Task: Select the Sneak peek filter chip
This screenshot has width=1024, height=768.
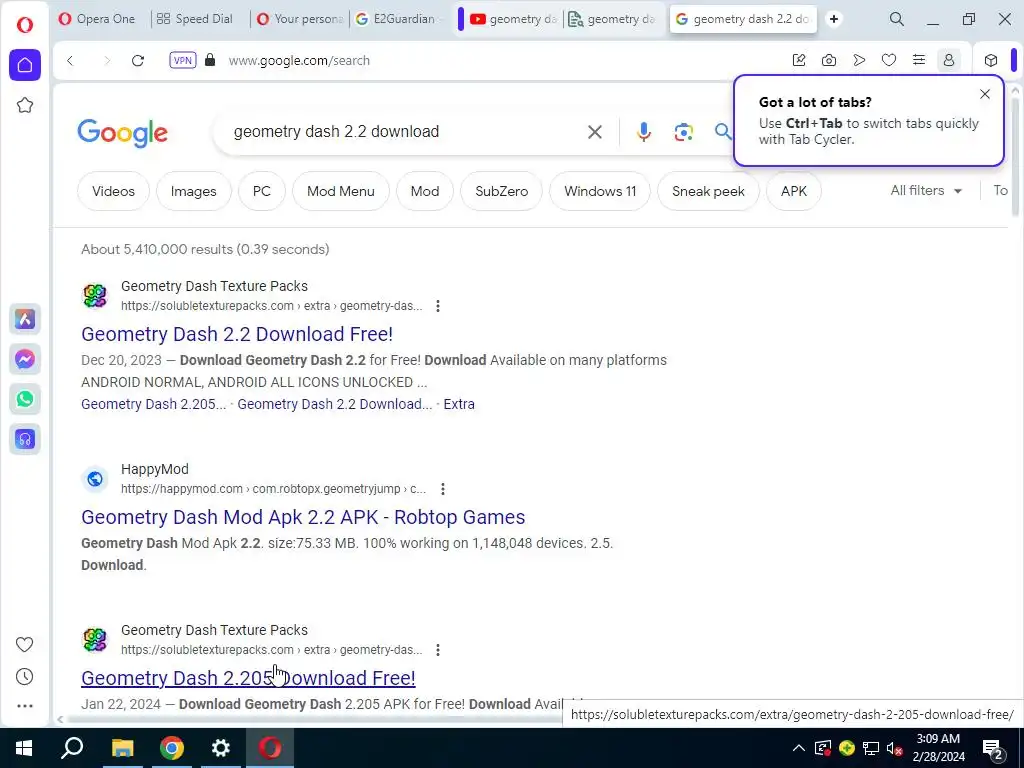Action: [x=709, y=191]
